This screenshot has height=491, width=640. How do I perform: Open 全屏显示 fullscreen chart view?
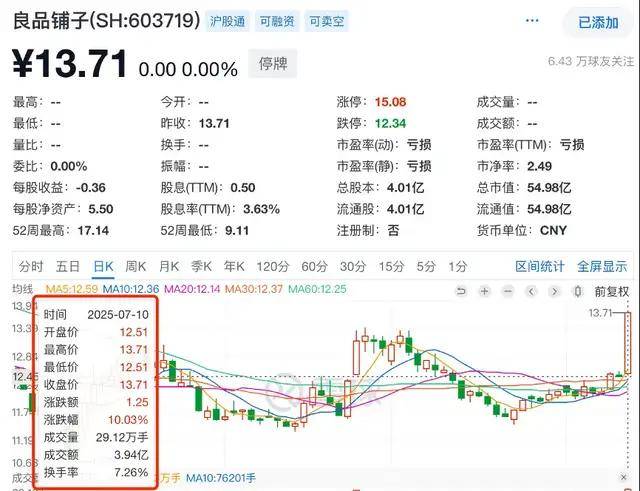(602, 267)
